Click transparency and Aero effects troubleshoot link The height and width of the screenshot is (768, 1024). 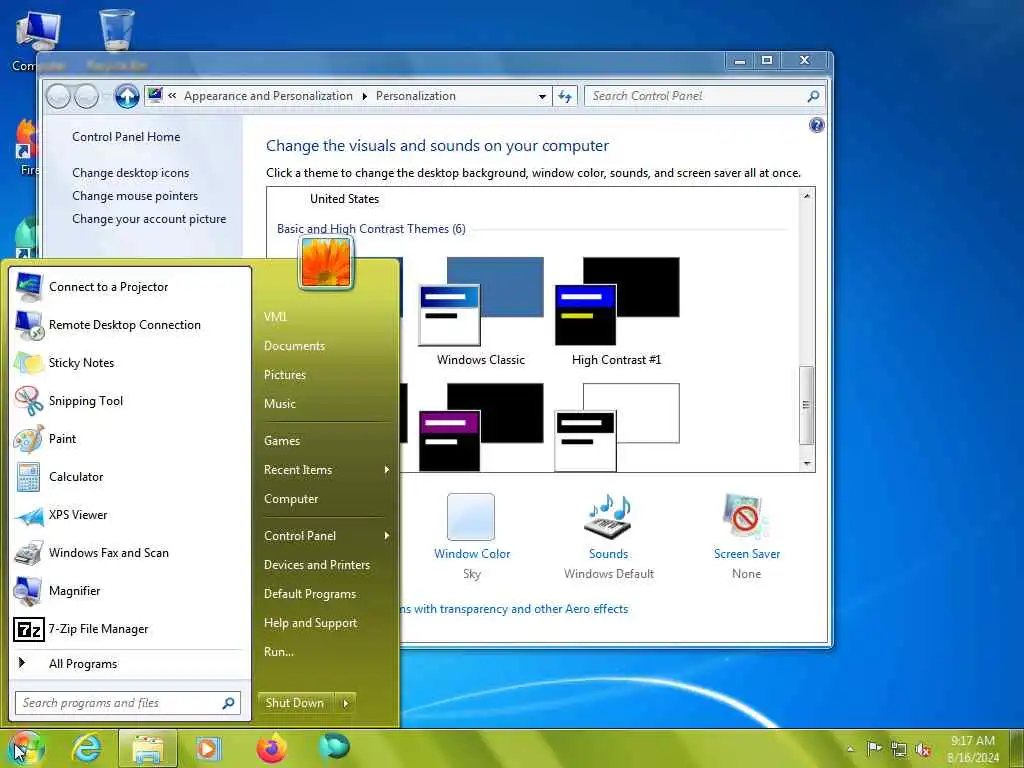pyautogui.click(x=514, y=609)
